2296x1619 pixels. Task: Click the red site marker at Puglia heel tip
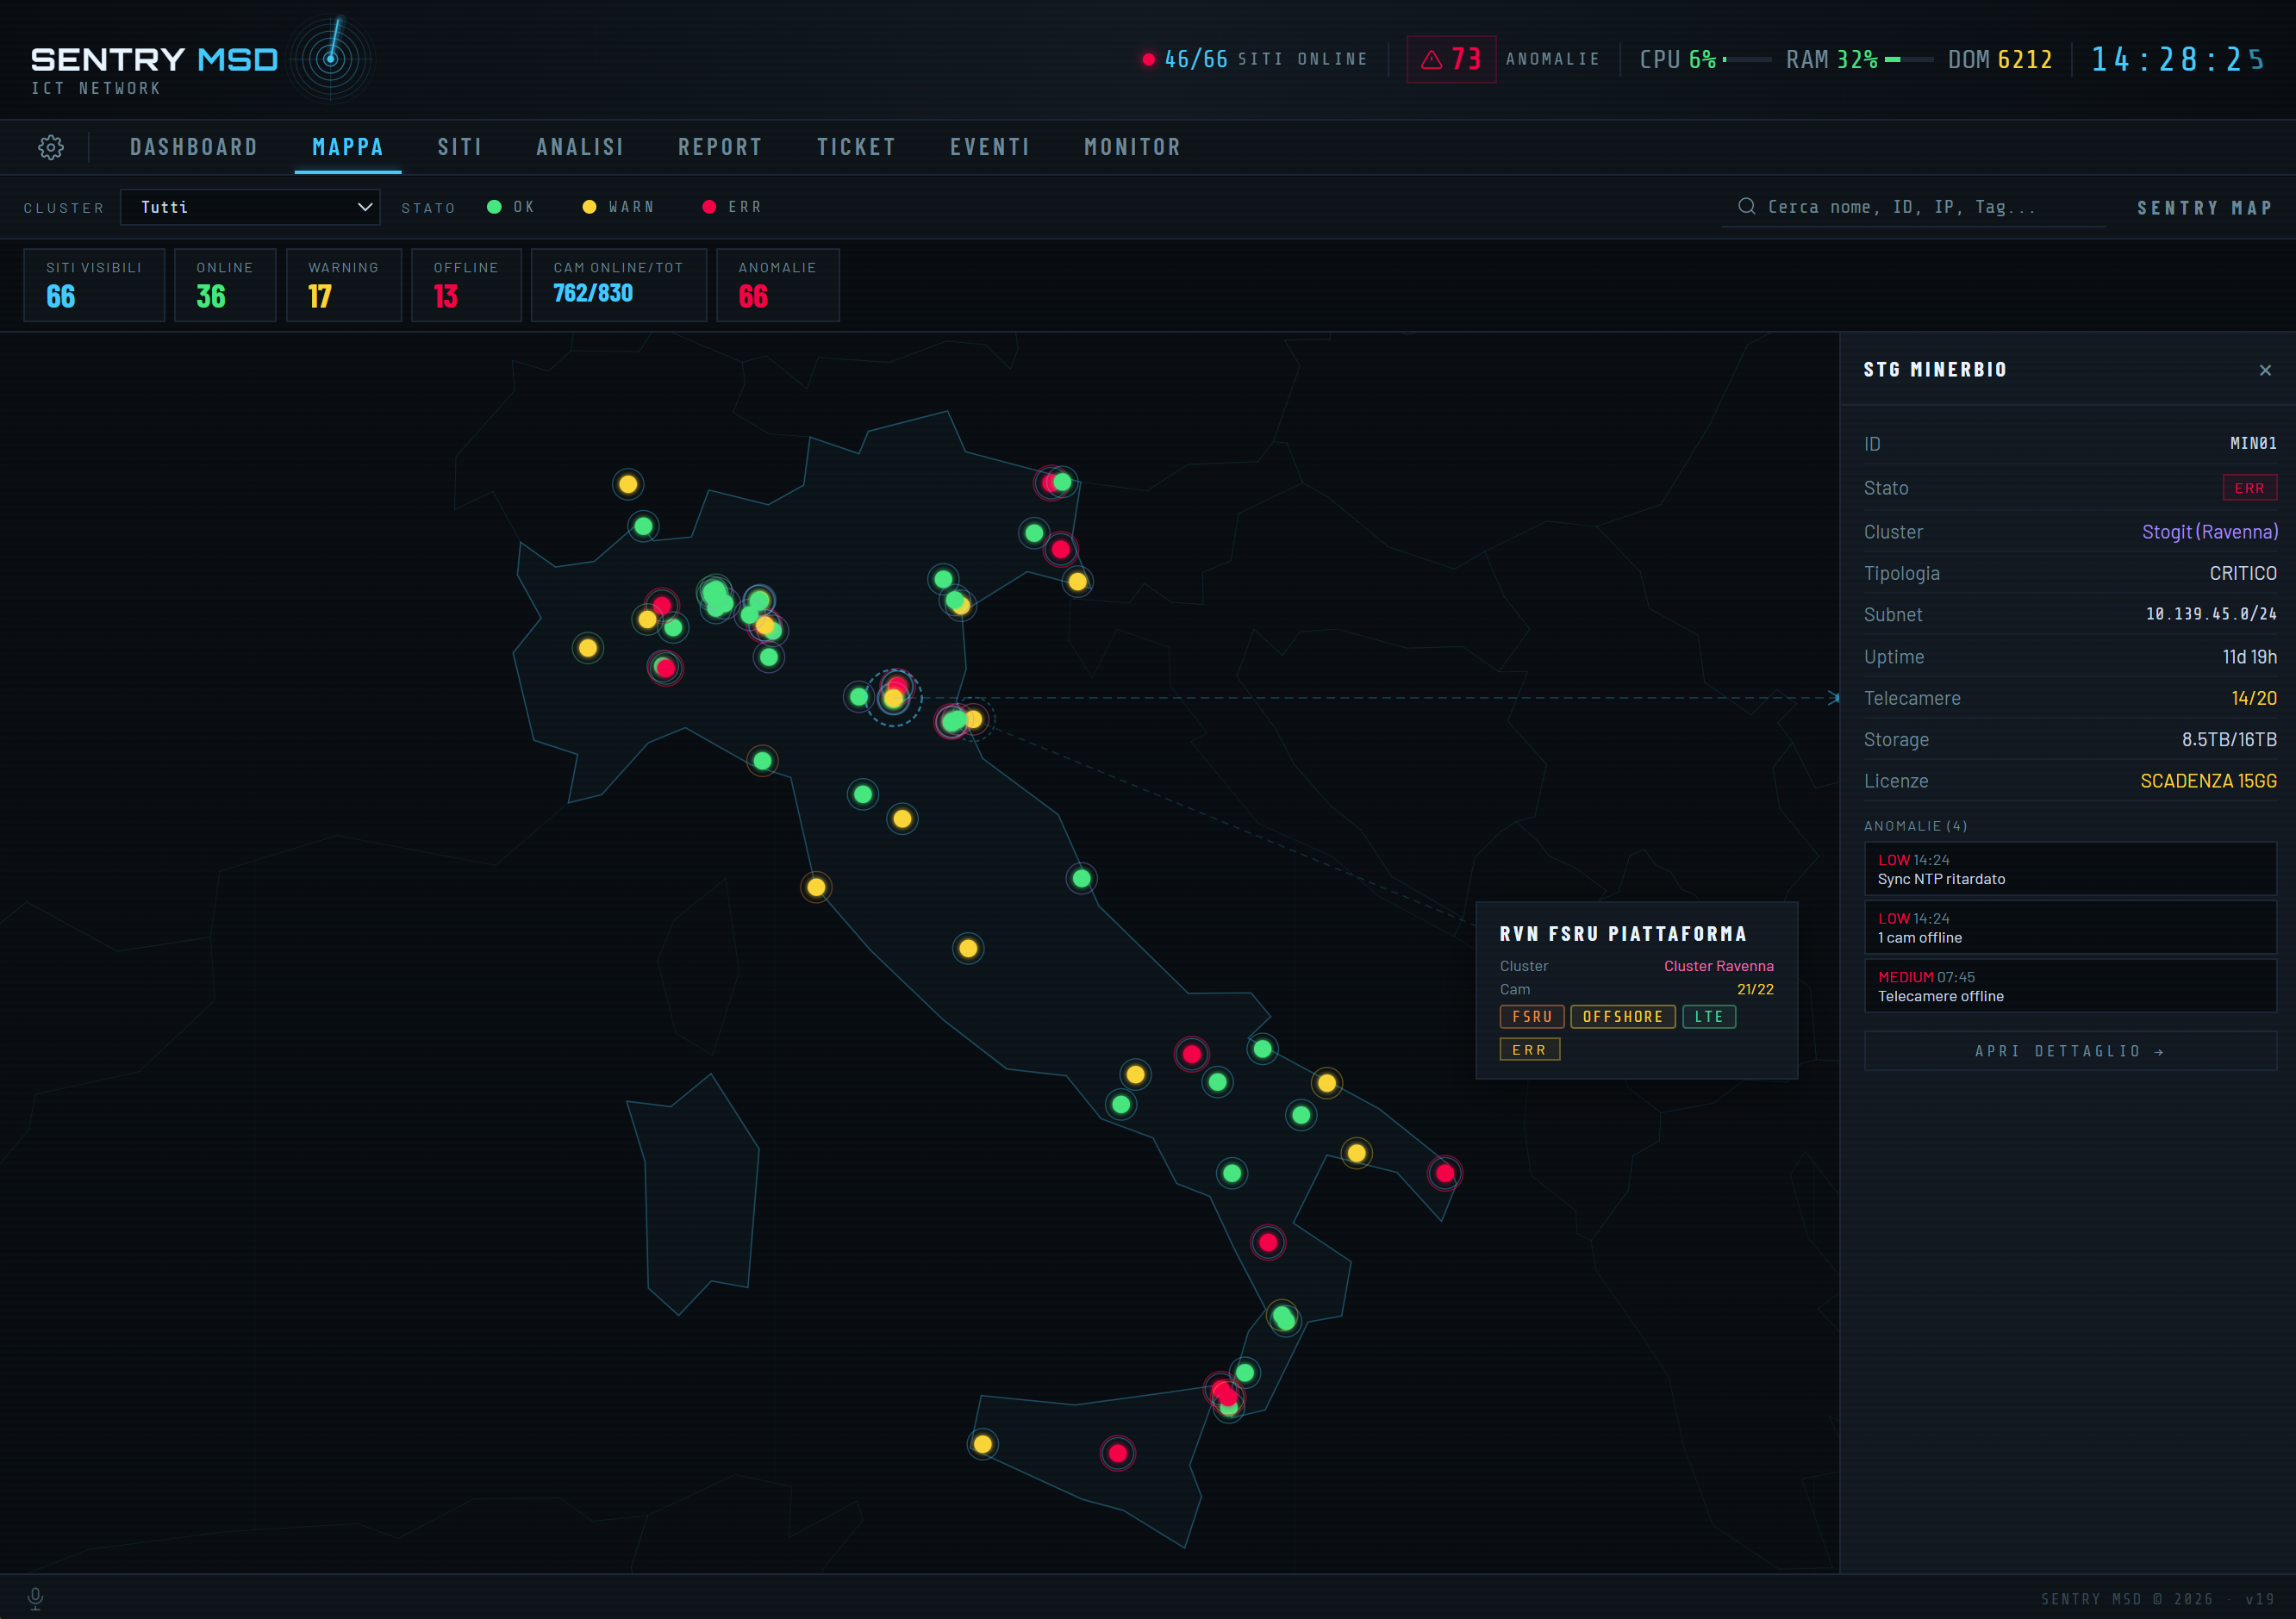(x=1445, y=1173)
